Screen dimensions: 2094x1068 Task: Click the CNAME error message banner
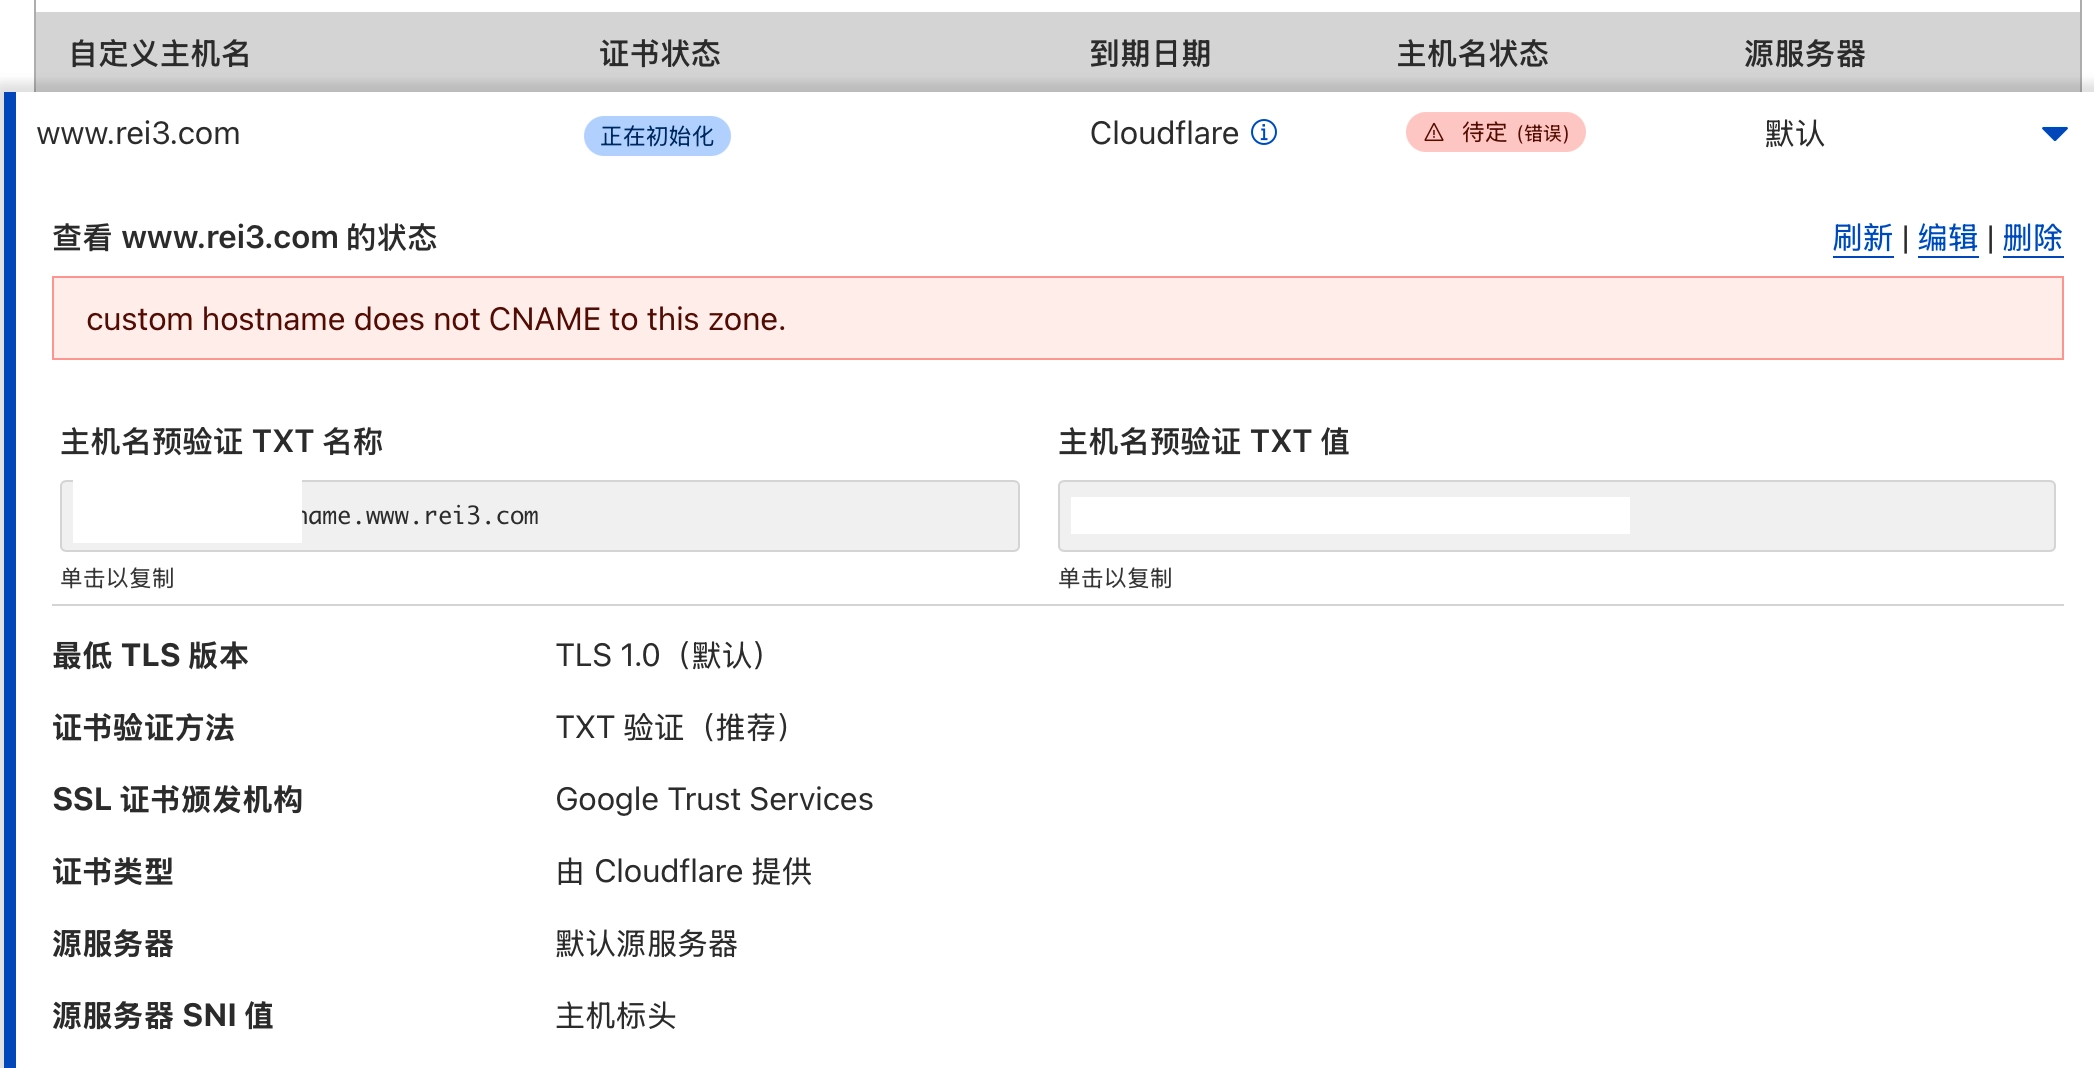click(1057, 319)
